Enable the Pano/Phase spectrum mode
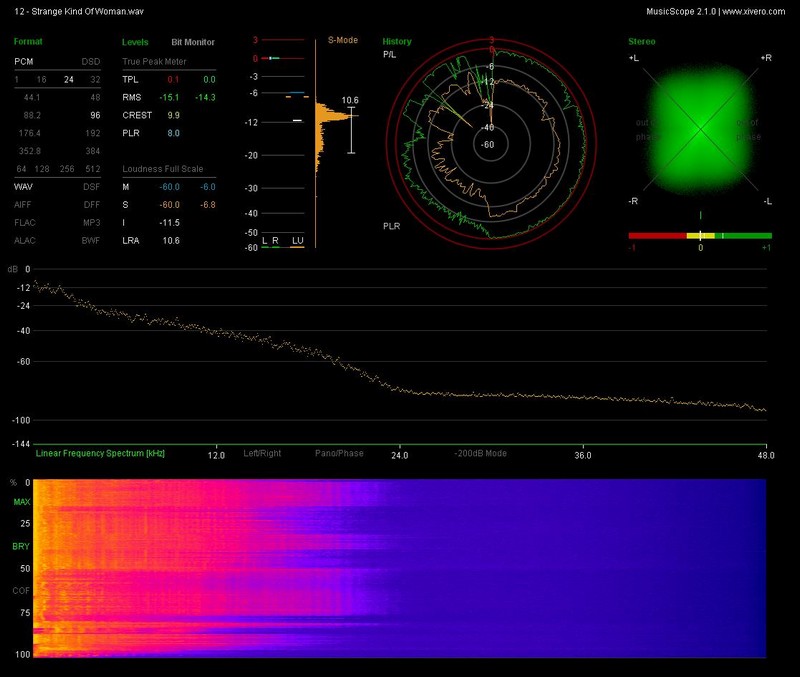800x677 pixels. pyautogui.click(x=339, y=453)
